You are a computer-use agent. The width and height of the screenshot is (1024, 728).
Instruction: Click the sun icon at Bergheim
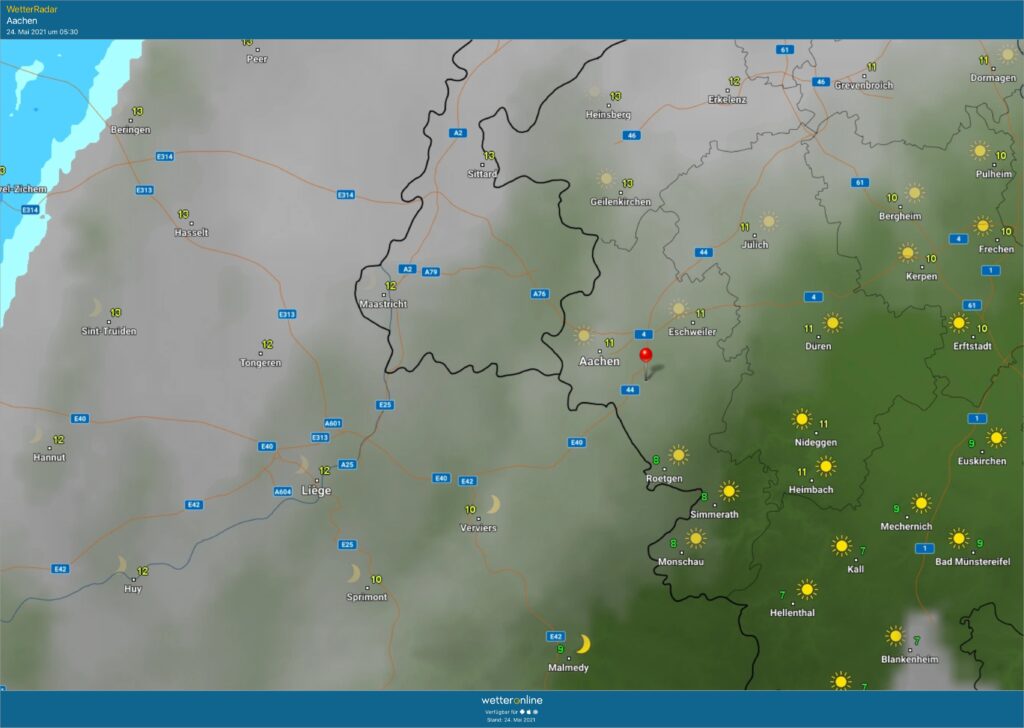click(915, 193)
